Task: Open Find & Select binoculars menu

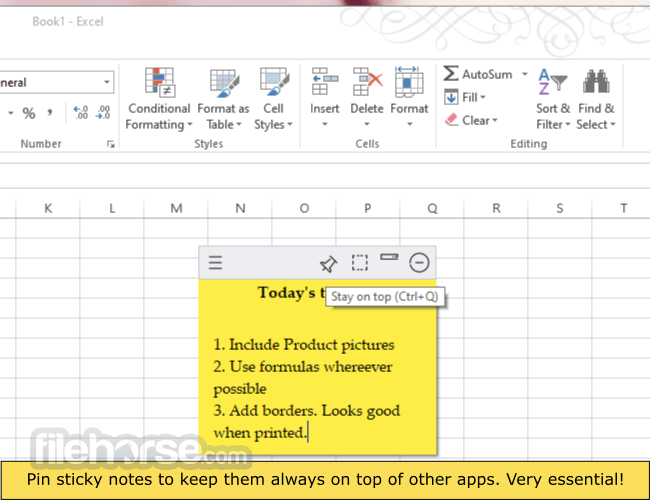Action: pos(596,100)
